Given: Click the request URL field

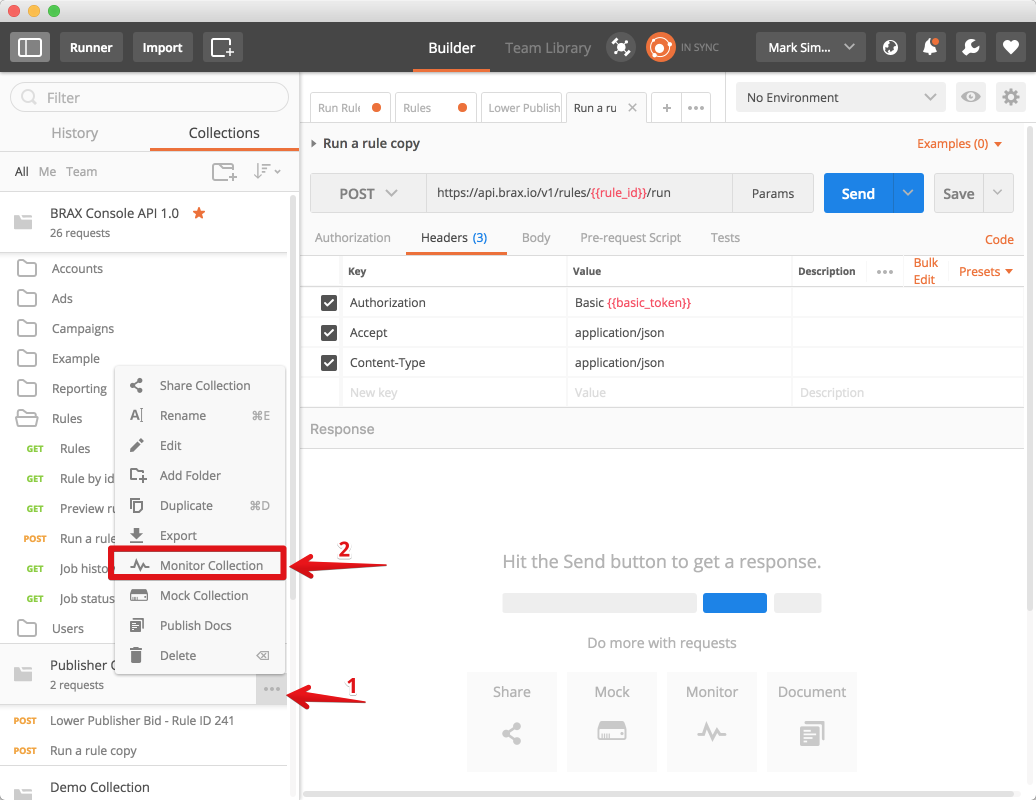Looking at the screenshot, I should (579, 194).
